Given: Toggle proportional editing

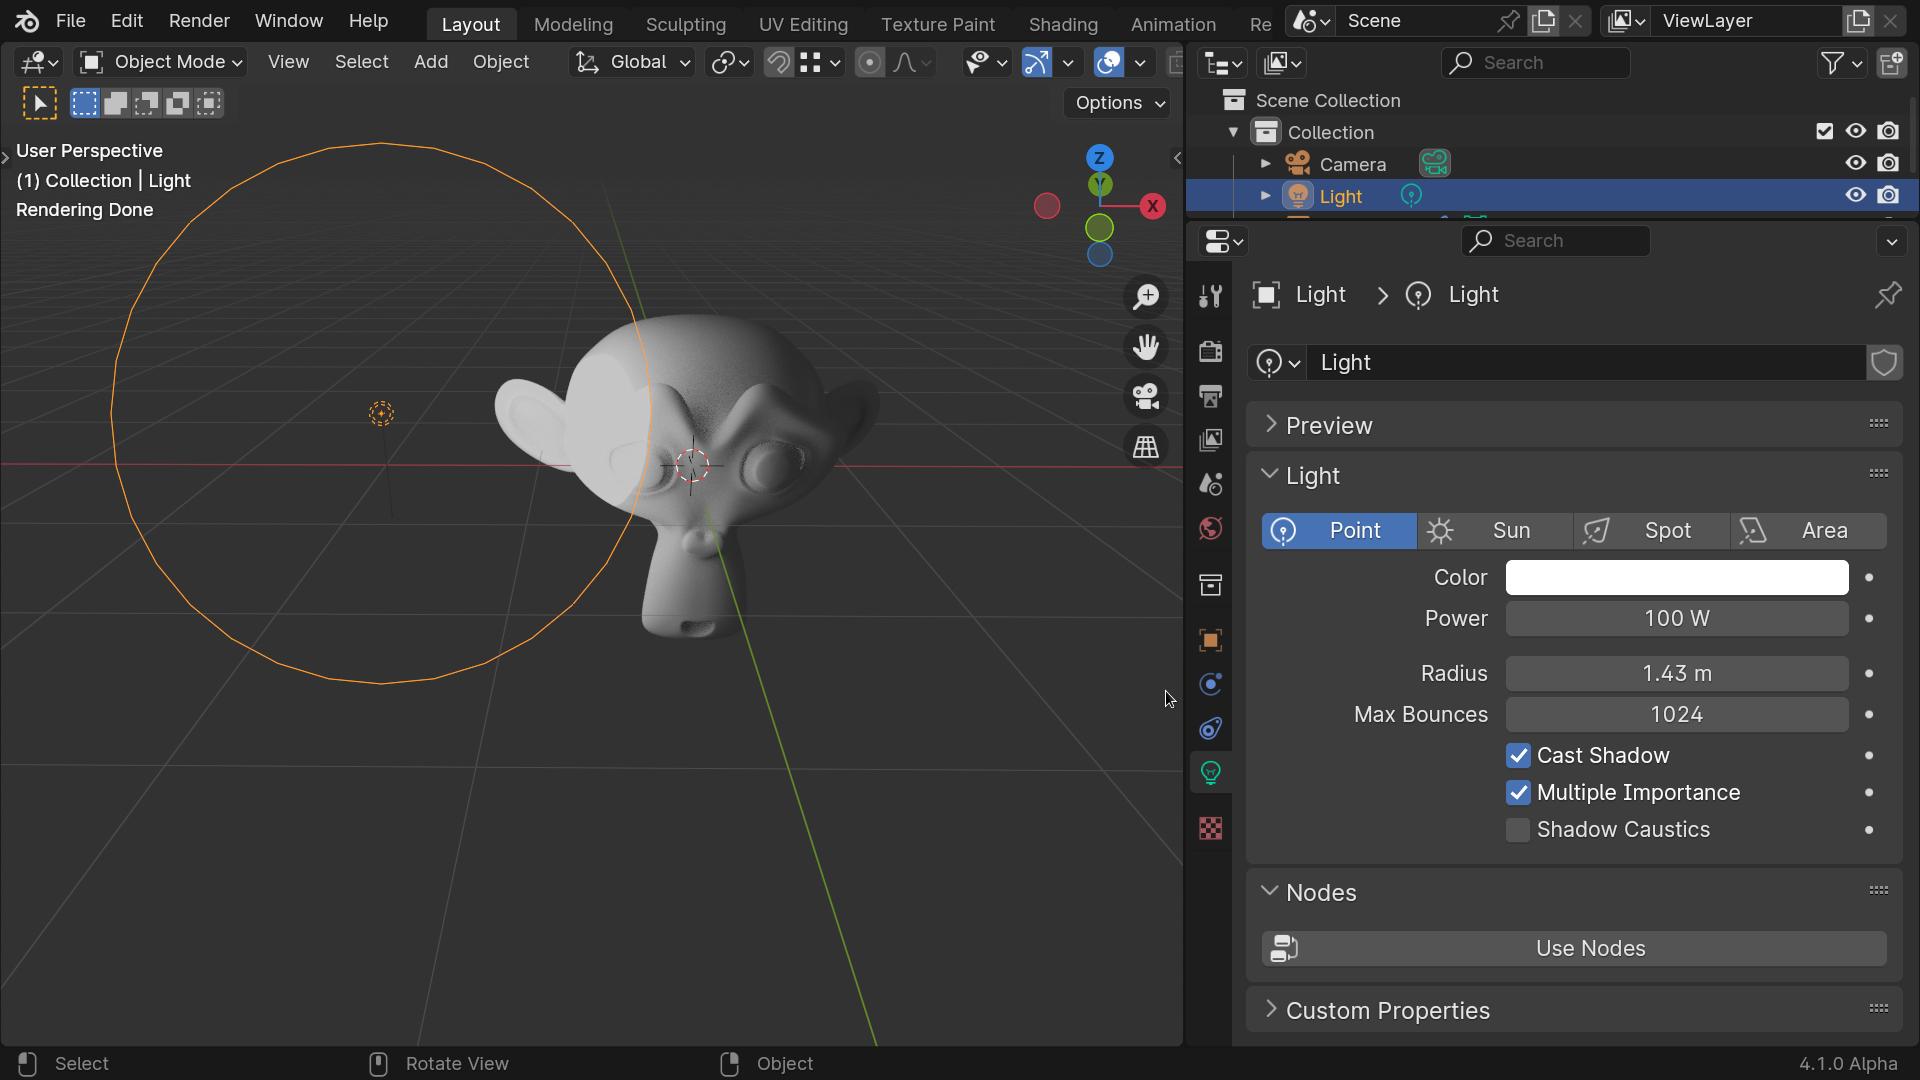Looking at the screenshot, I should (x=870, y=63).
